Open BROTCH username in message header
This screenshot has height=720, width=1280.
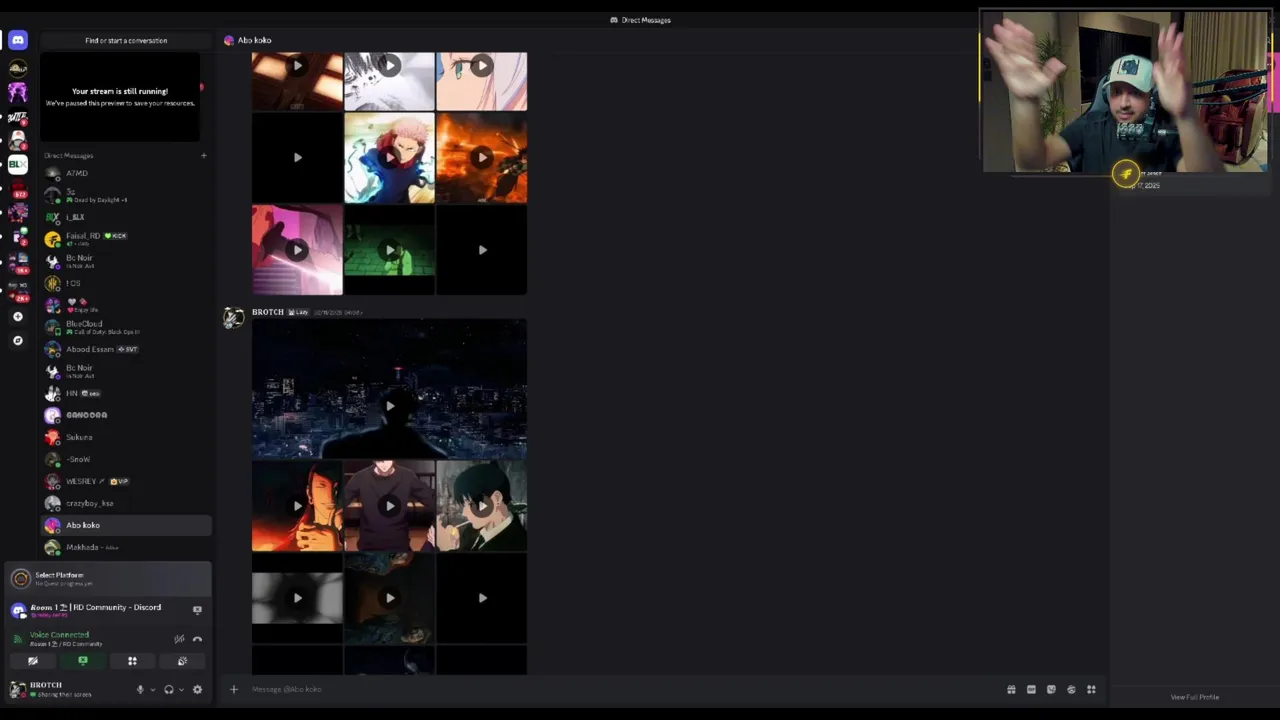coord(268,312)
